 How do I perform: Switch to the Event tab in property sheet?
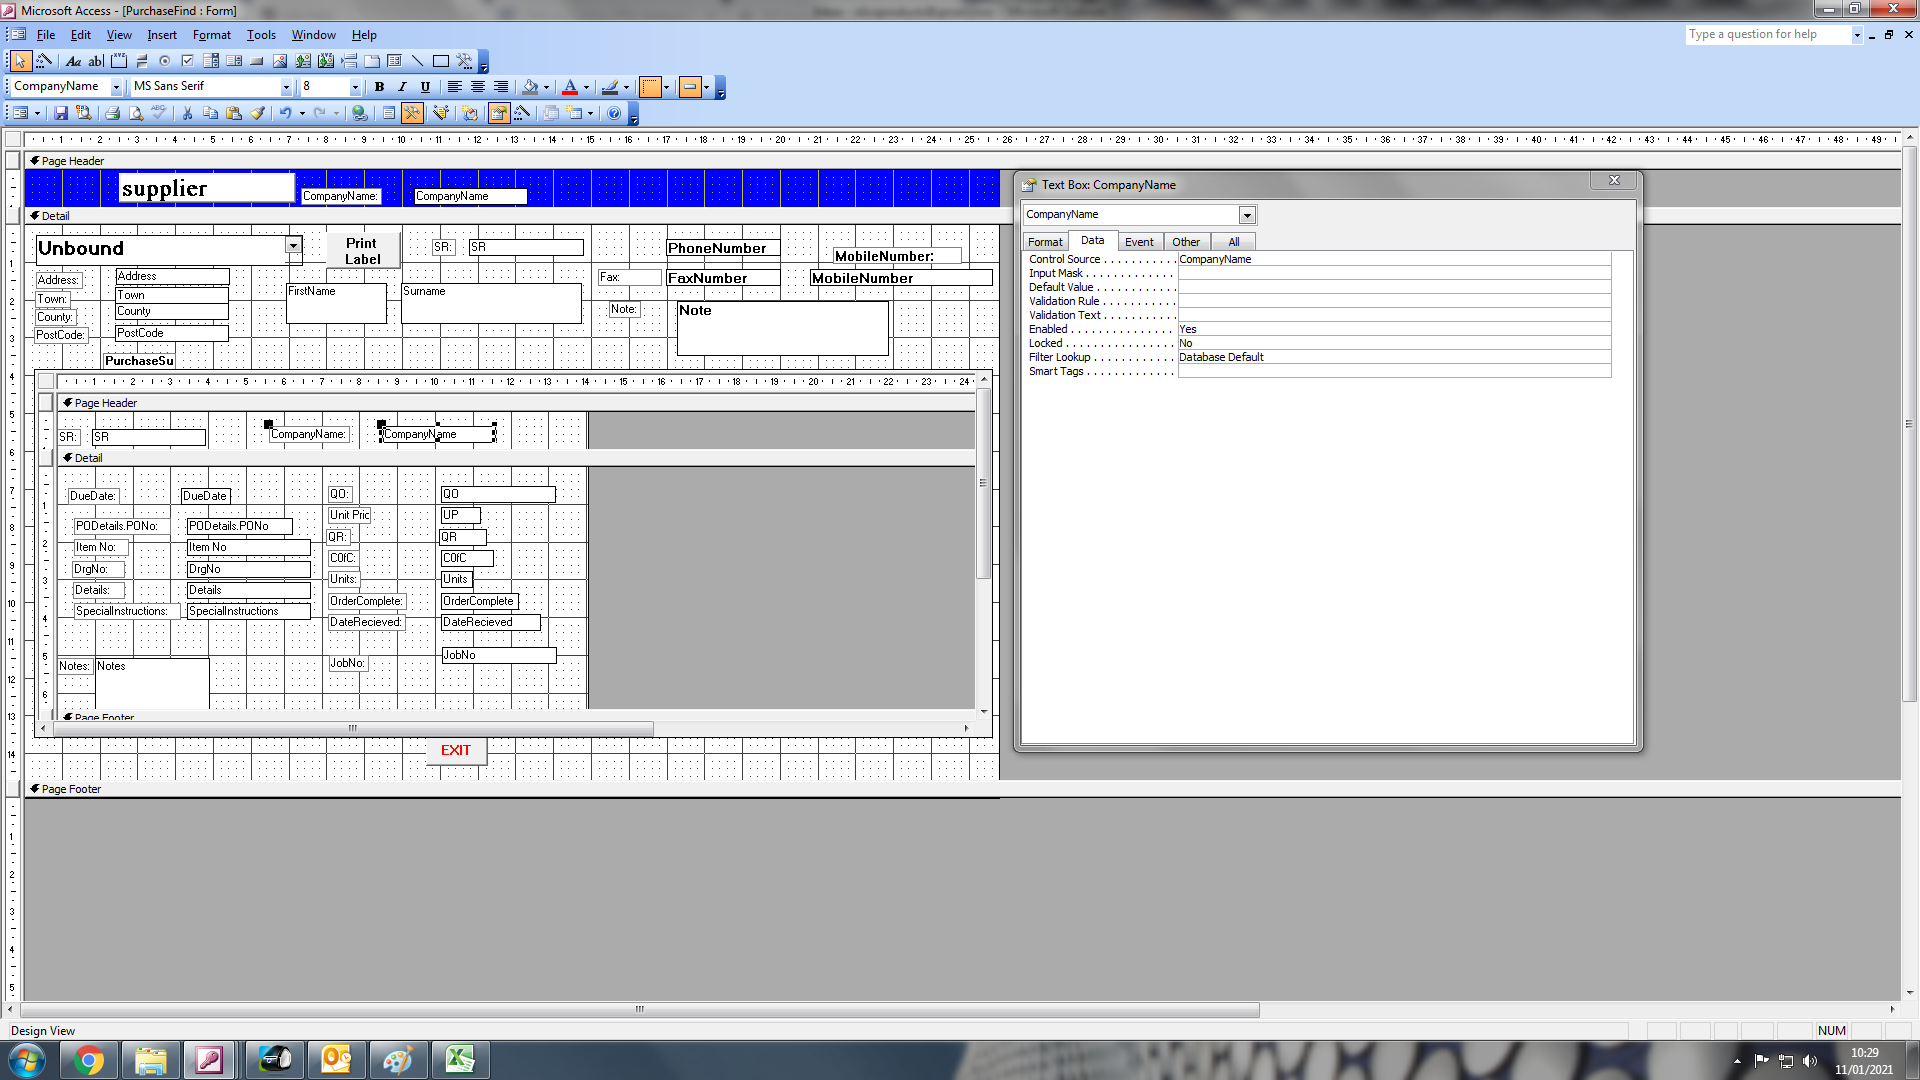1139,242
